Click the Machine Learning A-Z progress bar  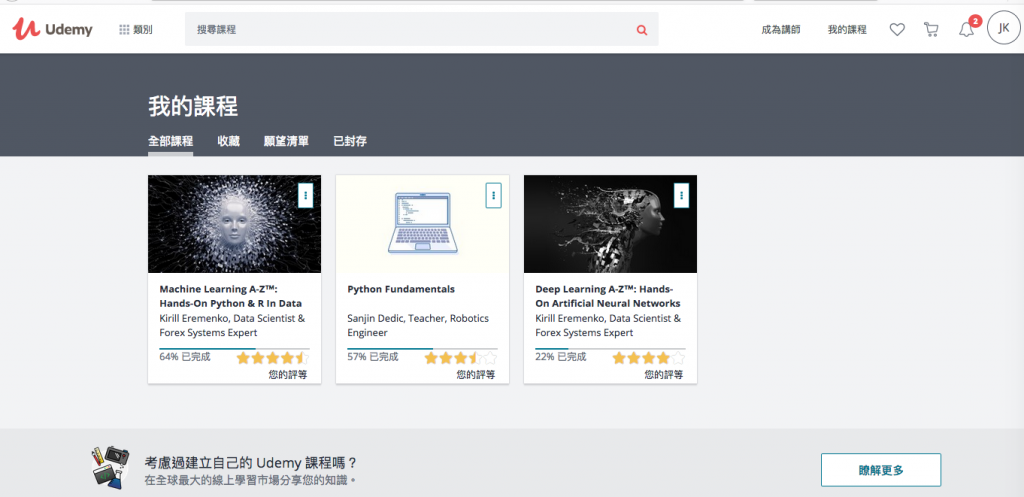tap(234, 349)
